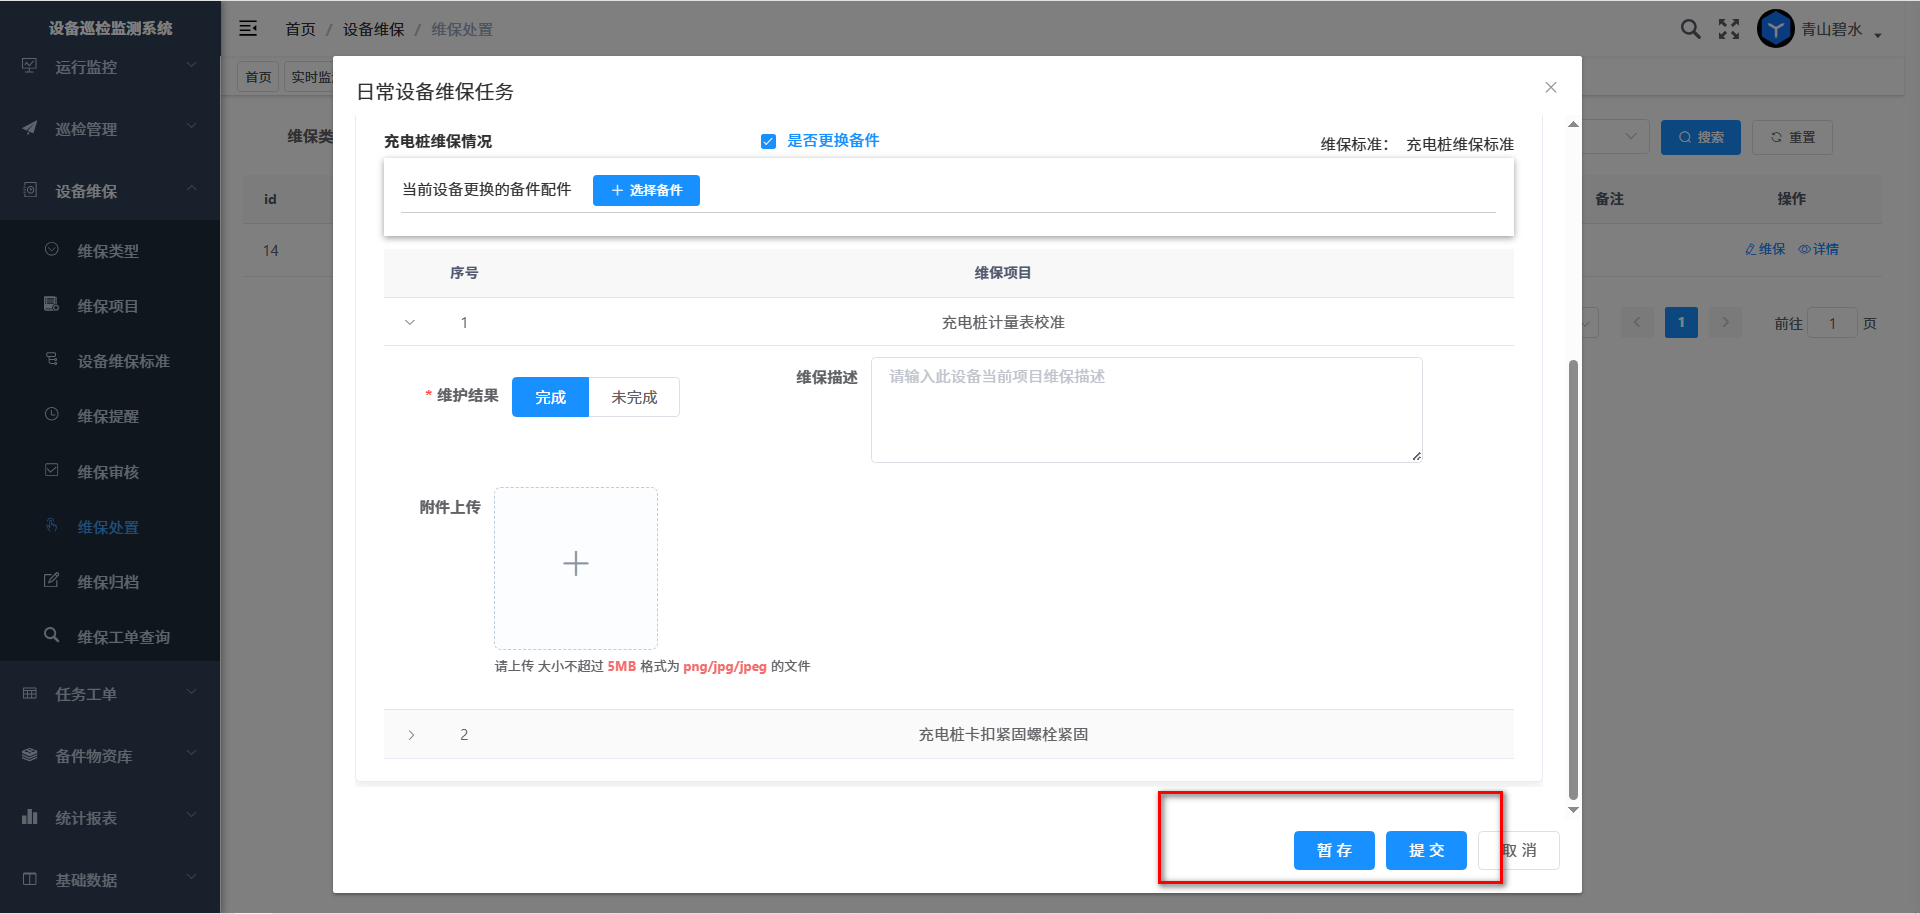Screen dimensions: 1920x914
Task: Click the 维保描述 text area
Action: coord(1146,410)
